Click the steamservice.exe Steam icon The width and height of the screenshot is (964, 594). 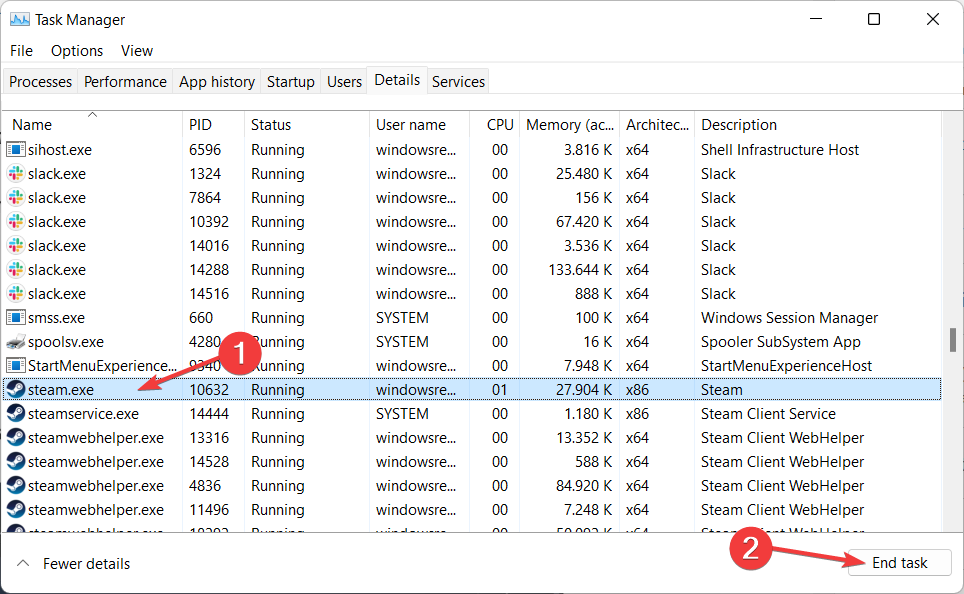pos(16,413)
